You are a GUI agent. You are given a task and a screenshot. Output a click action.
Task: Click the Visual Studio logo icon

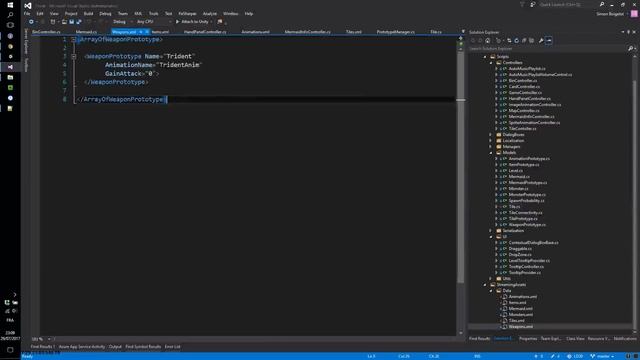click(28, 5)
